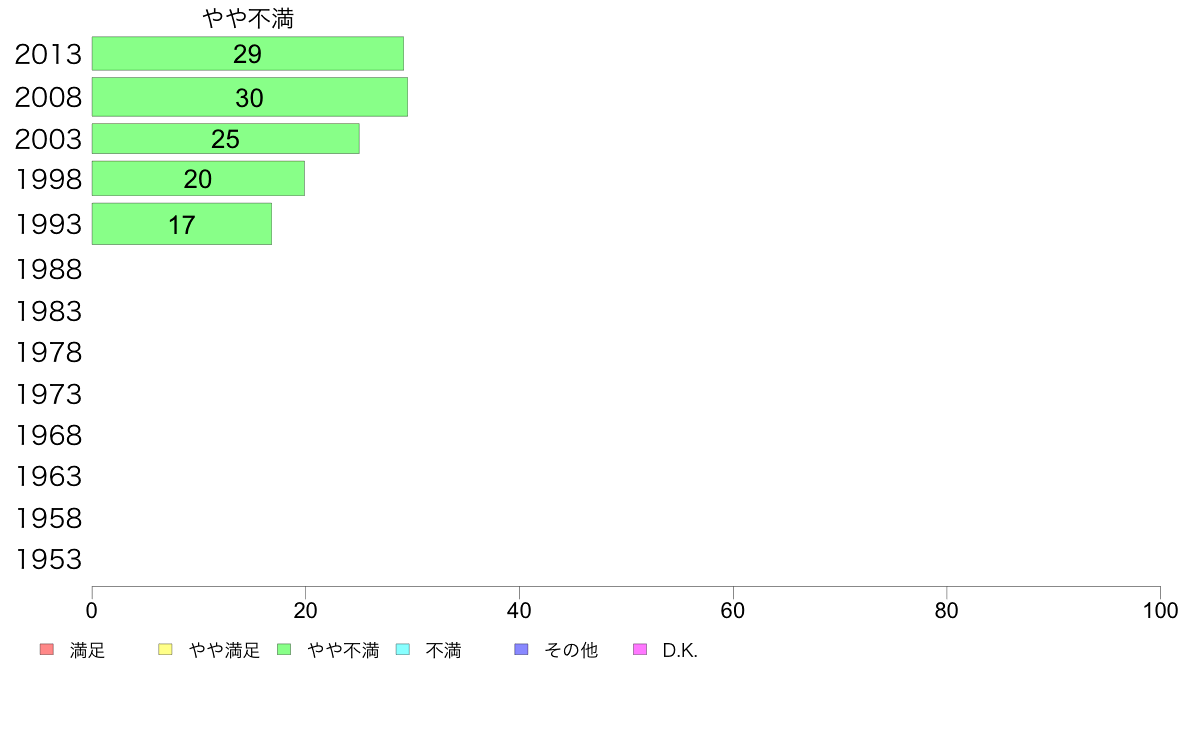This screenshot has width=1188, height=736.
Task: Click the blue その他 legend swatch
Action: [x=521, y=650]
